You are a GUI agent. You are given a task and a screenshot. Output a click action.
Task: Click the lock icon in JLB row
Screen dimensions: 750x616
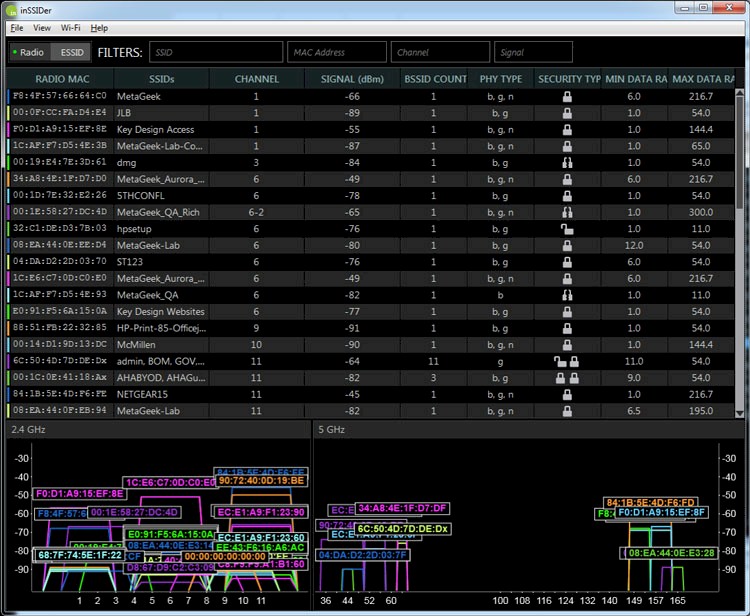567,113
